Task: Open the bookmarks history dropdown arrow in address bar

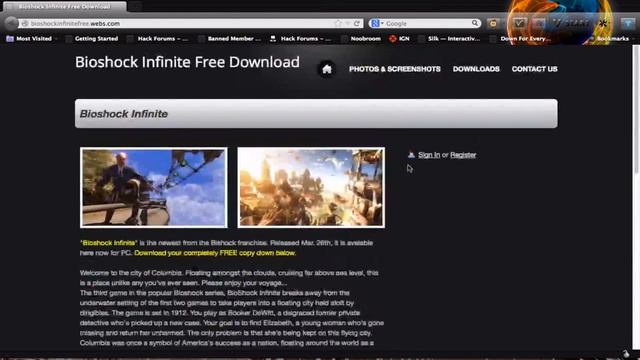Action: [347, 23]
